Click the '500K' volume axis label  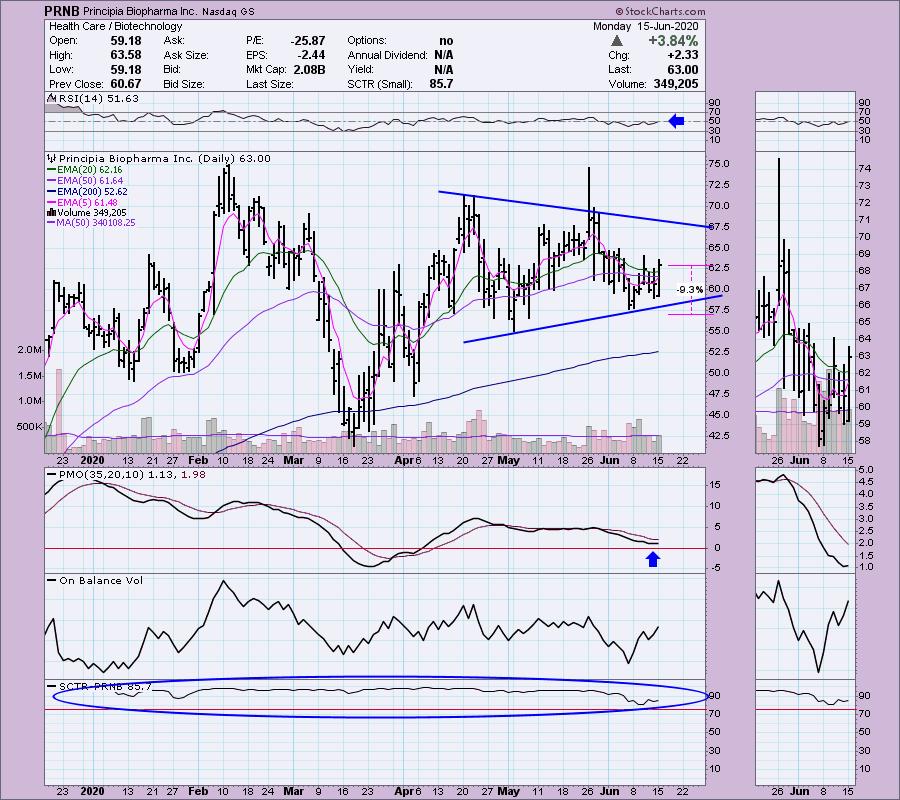[30, 427]
